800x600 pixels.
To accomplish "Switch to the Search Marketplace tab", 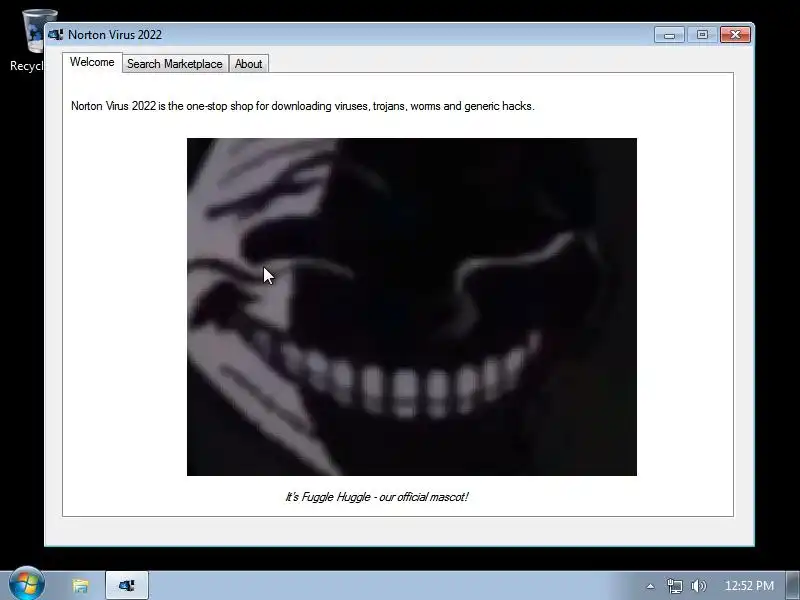I will 175,64.
